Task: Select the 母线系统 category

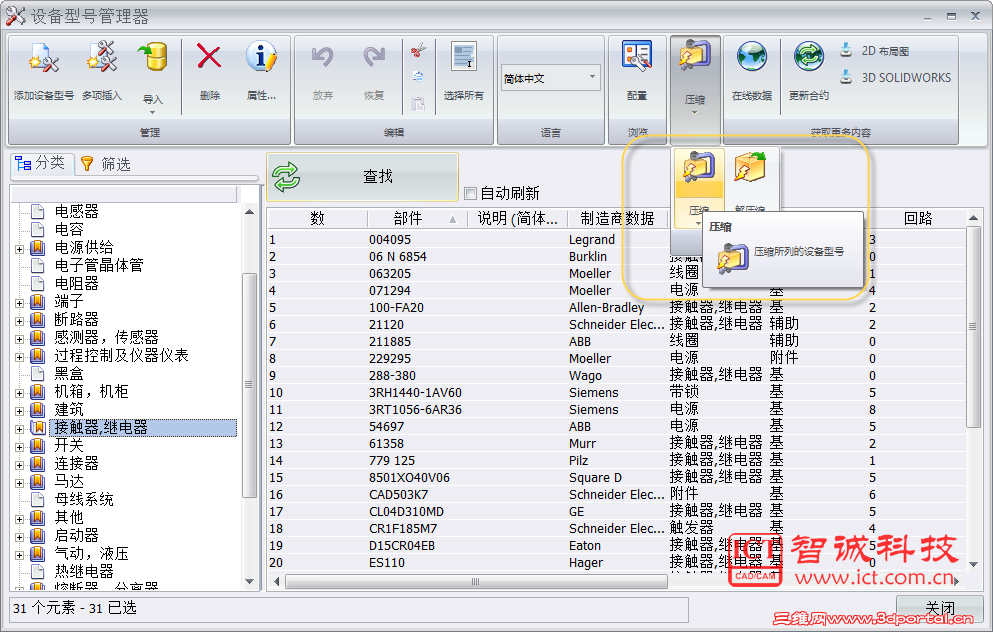Action: click(x=84, y=499)
